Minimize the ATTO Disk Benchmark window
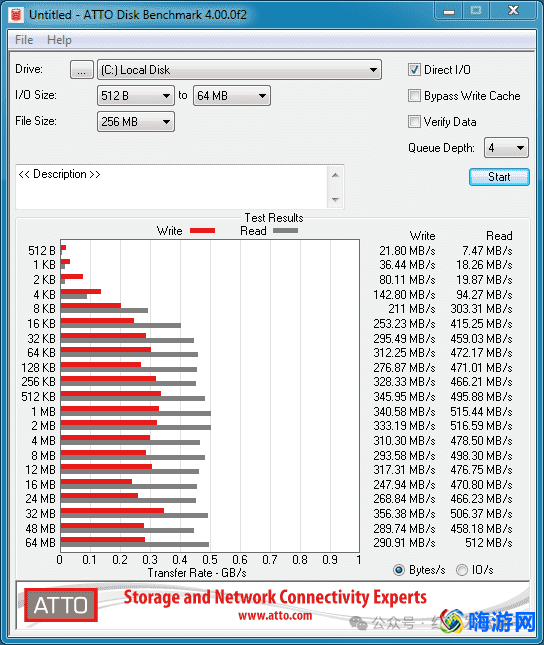The image size is (544, 645). [449, 11]
